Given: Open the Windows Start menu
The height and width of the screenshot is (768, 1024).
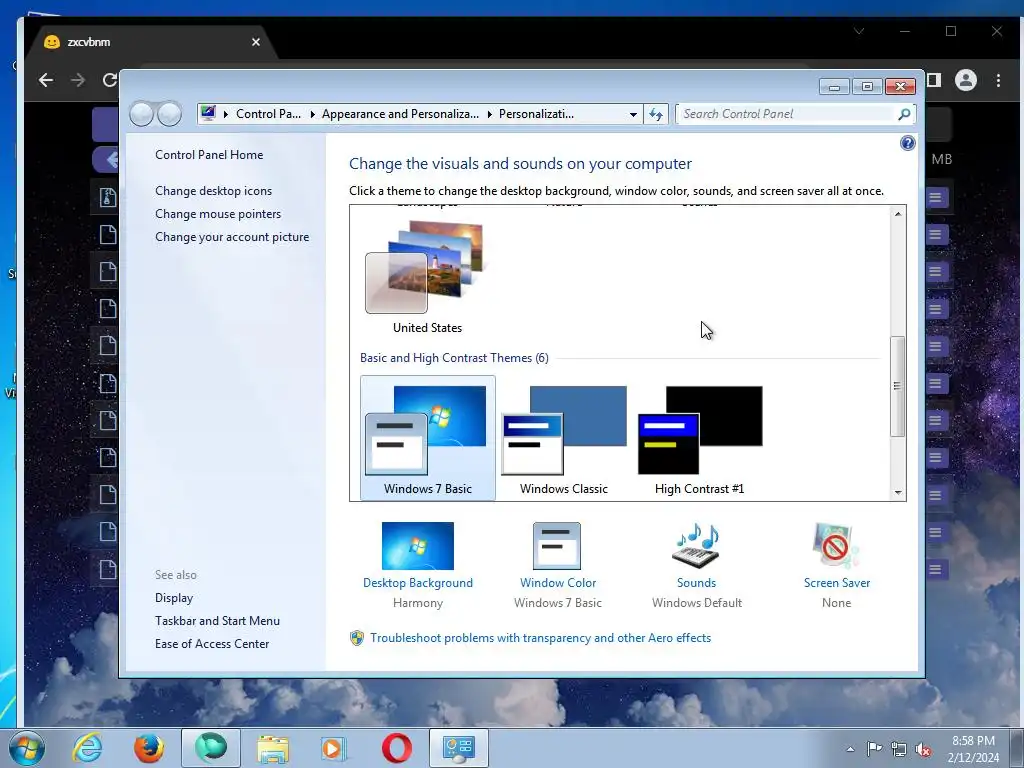Looking at the screenshot, I should coord(27,748).
